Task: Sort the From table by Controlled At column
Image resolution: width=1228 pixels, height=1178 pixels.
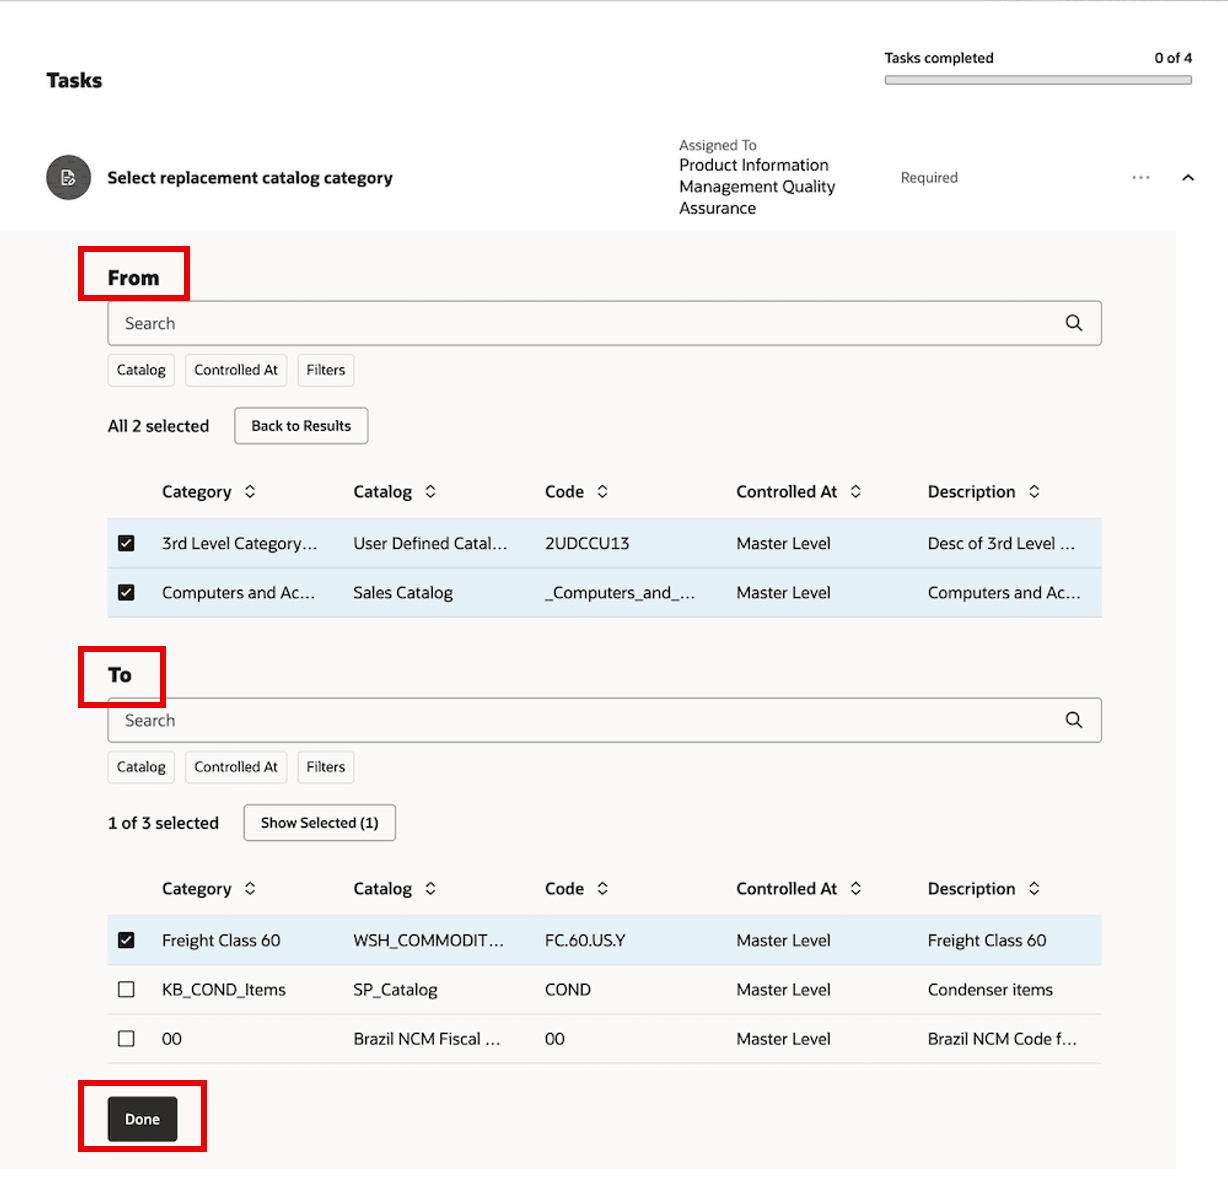Action: click(855, 491)
